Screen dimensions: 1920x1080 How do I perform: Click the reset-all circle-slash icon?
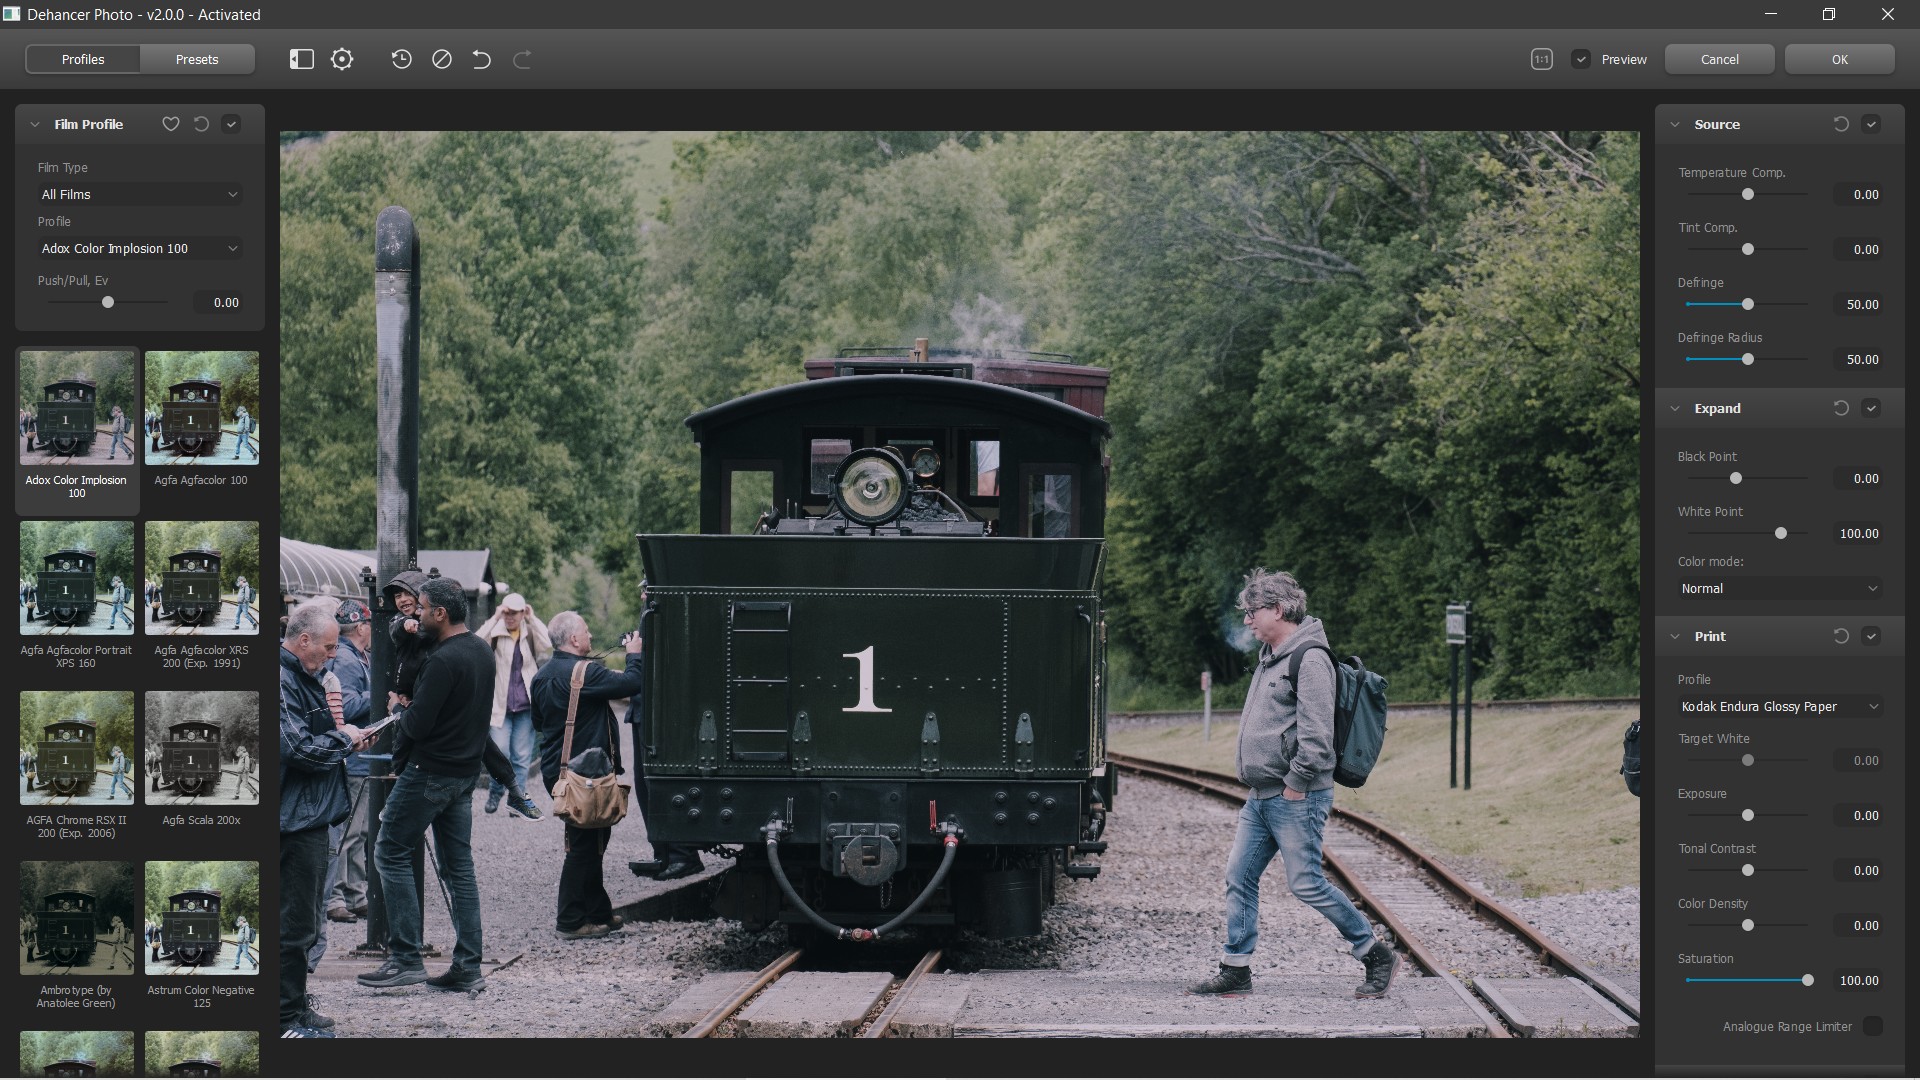pyautogui.click(x=441, y=59)
